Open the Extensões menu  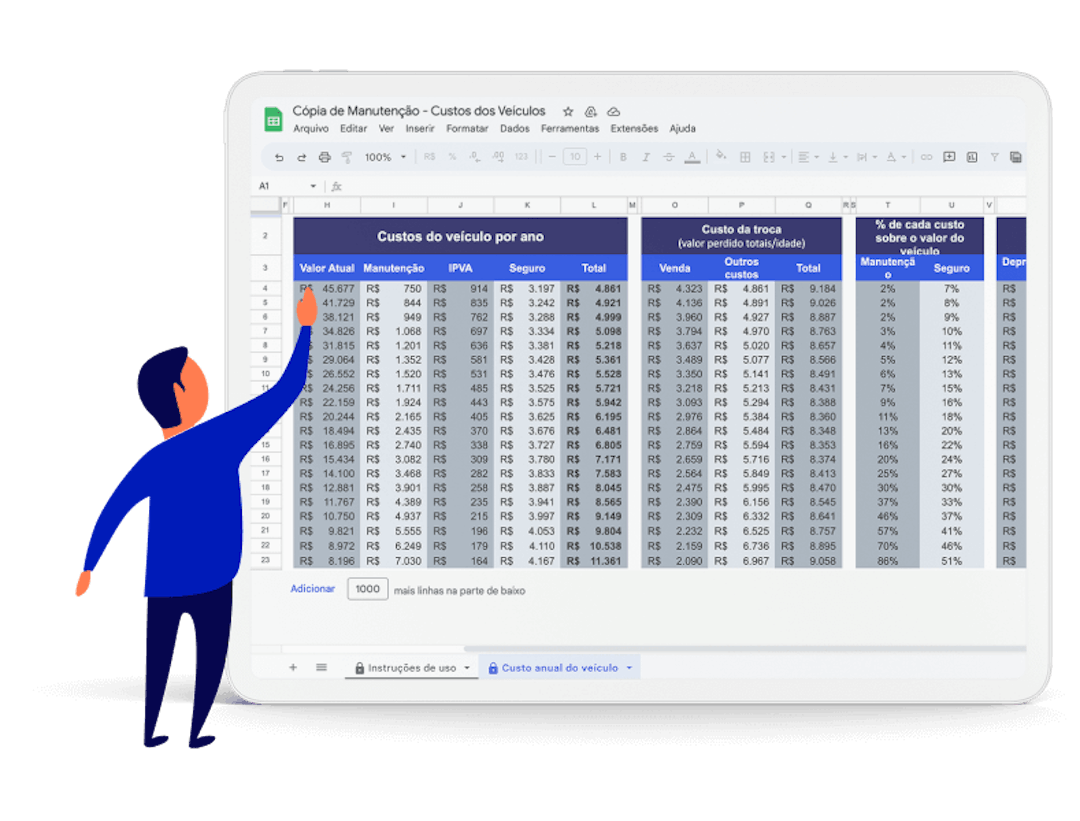634,129
